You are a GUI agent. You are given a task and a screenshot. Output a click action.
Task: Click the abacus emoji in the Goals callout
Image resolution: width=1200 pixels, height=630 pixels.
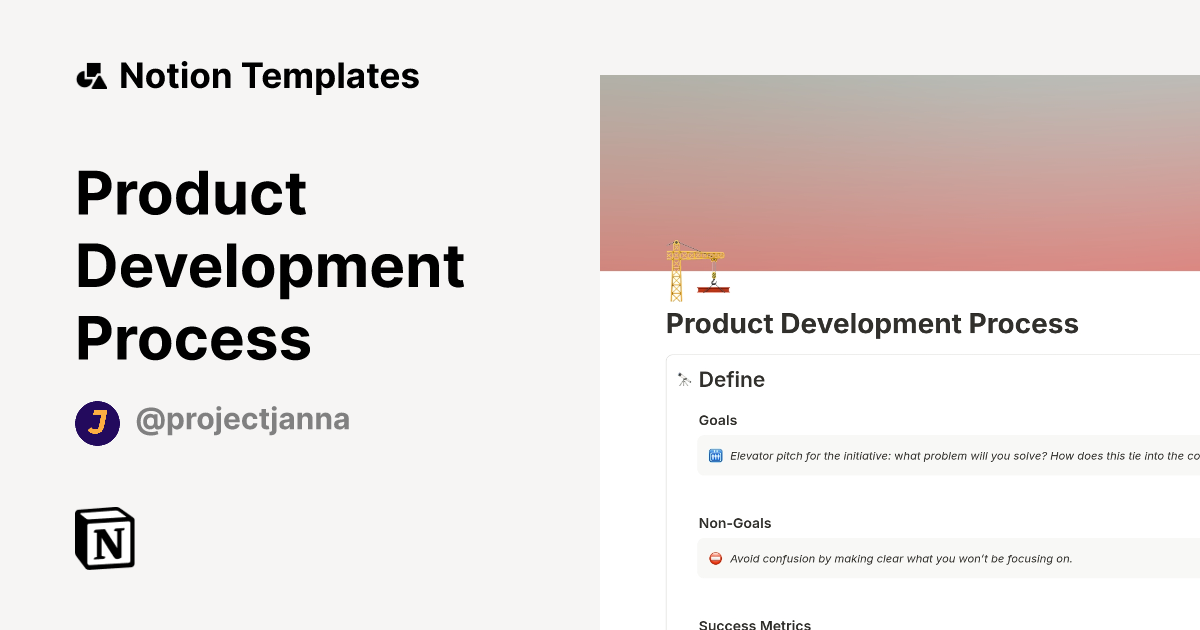click(x=714, y=455)
